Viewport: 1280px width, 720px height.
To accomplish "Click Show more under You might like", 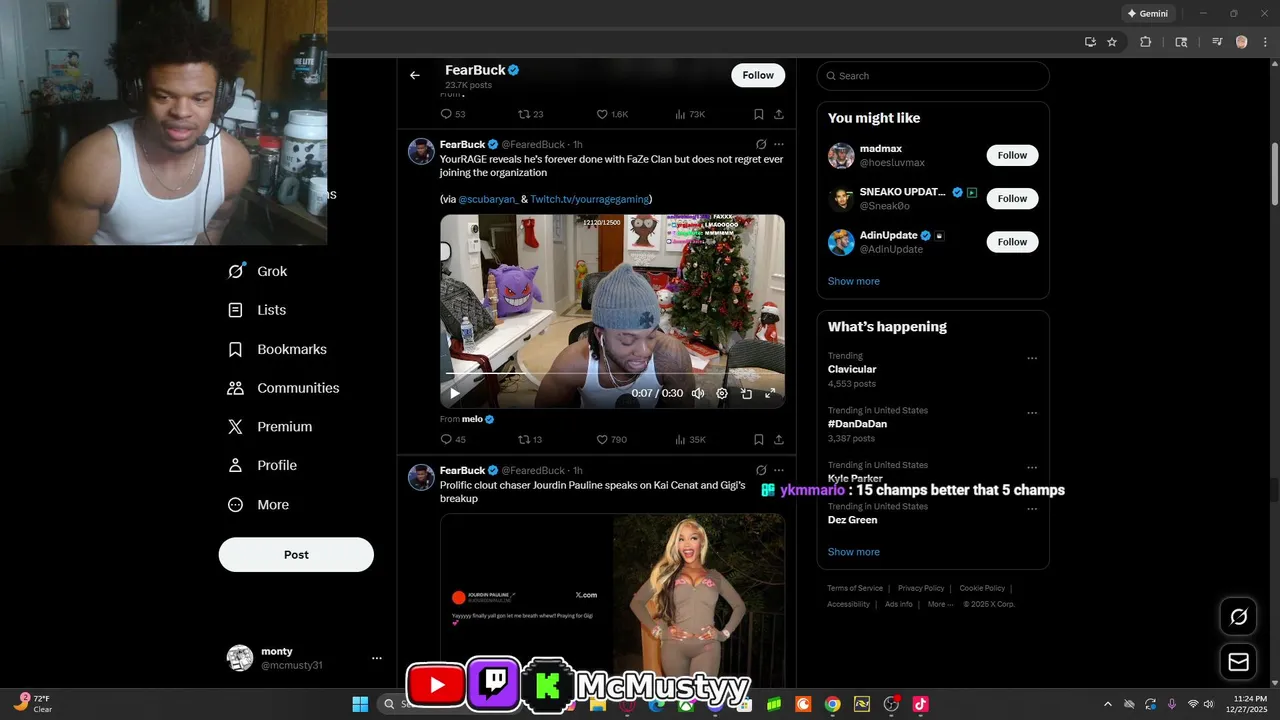I will pos(854,281).
